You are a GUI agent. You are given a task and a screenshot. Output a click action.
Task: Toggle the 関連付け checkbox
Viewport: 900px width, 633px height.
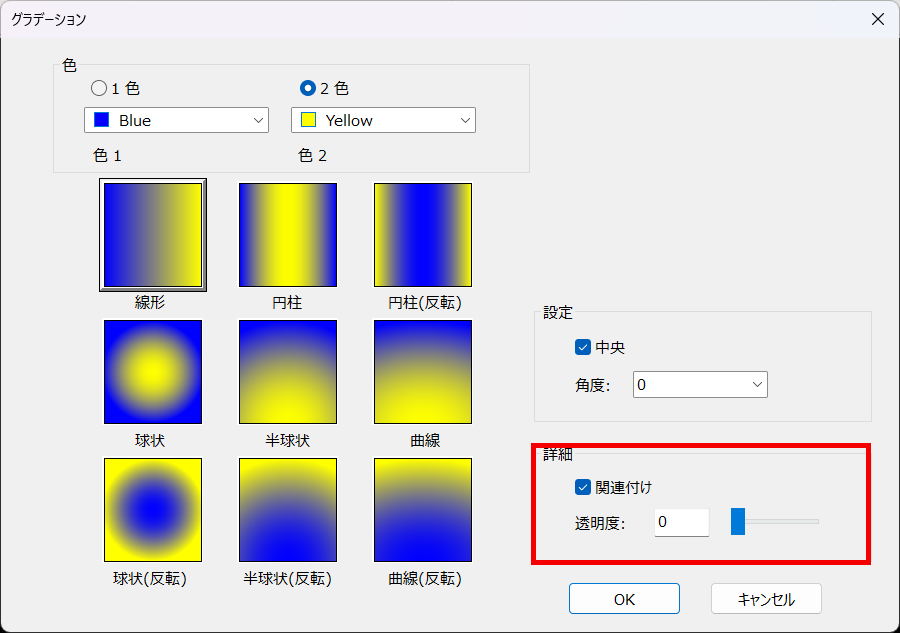pos(583,487)
